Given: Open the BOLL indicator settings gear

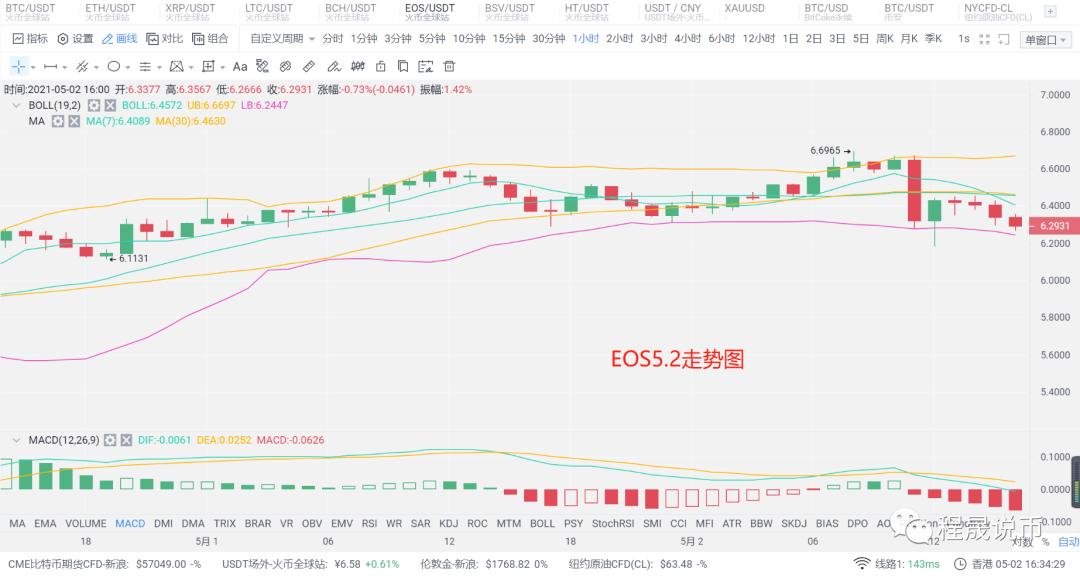Looking at the screenshot, I should pos(94,105).
